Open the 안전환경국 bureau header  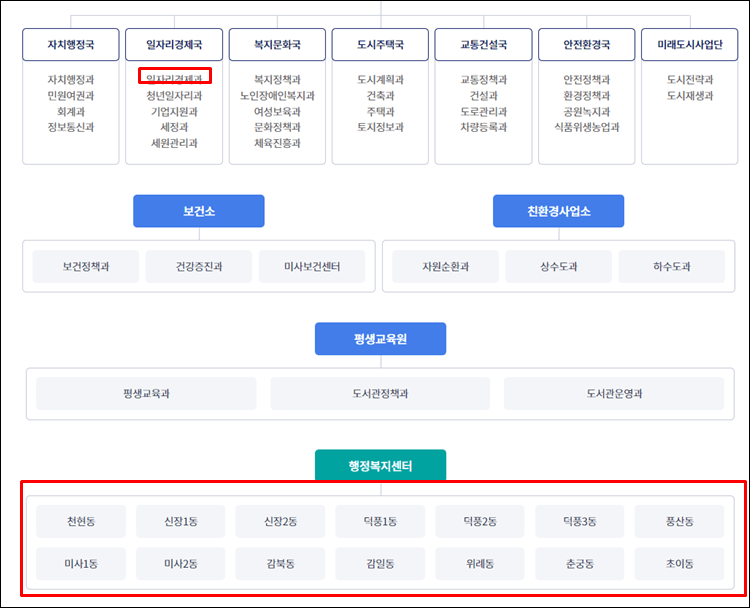tap(587, 44)
